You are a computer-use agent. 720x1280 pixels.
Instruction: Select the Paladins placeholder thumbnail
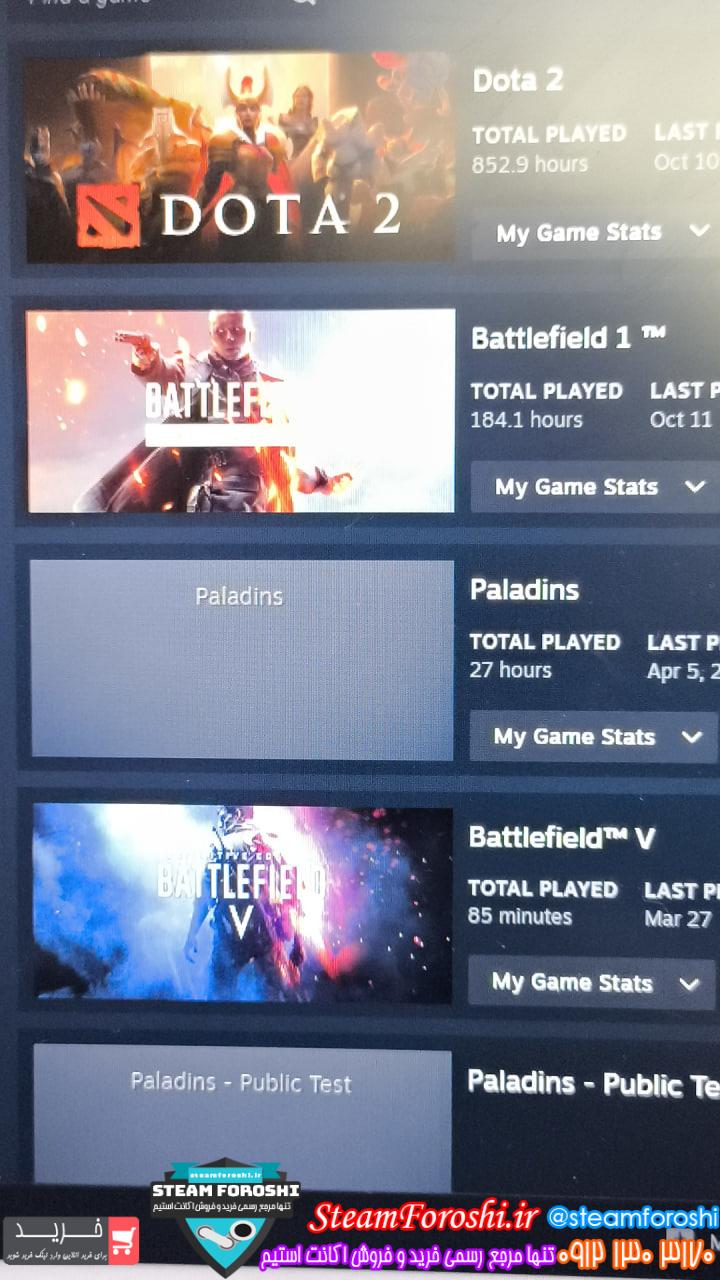241,658
